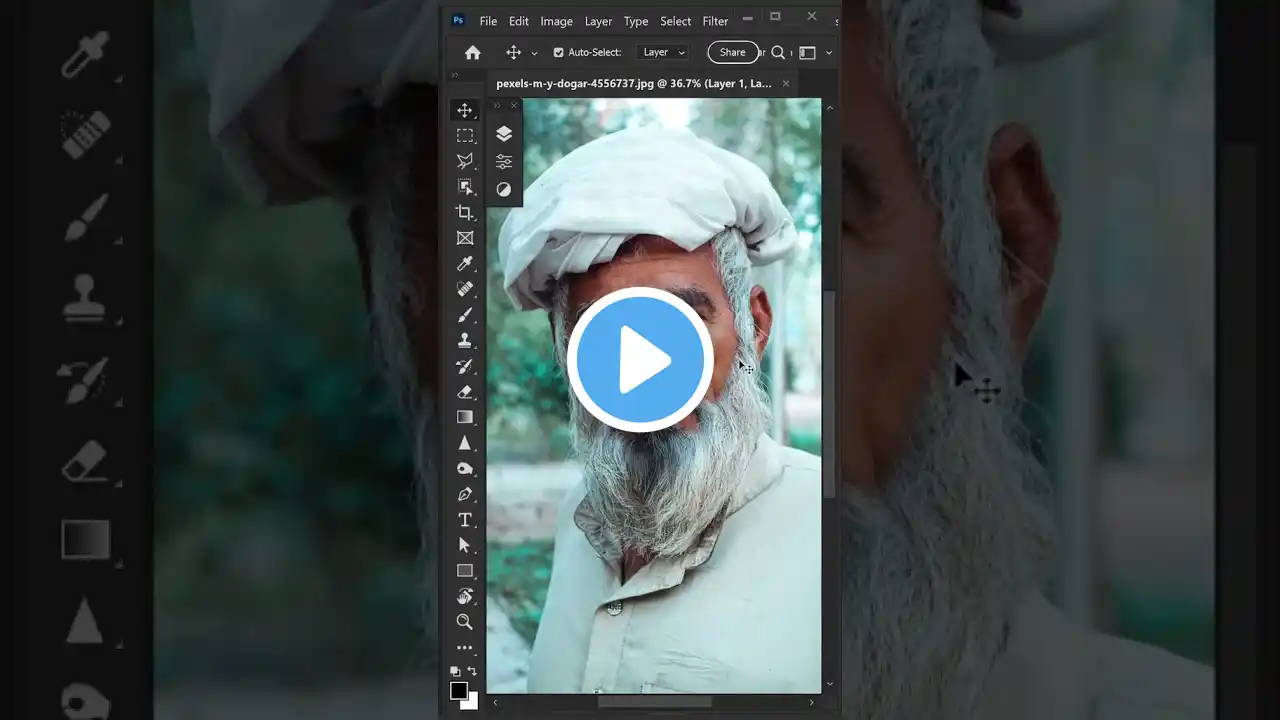Select the Zoom tool
Screen dimensions: 1280x720
click(x=464, y=622)
